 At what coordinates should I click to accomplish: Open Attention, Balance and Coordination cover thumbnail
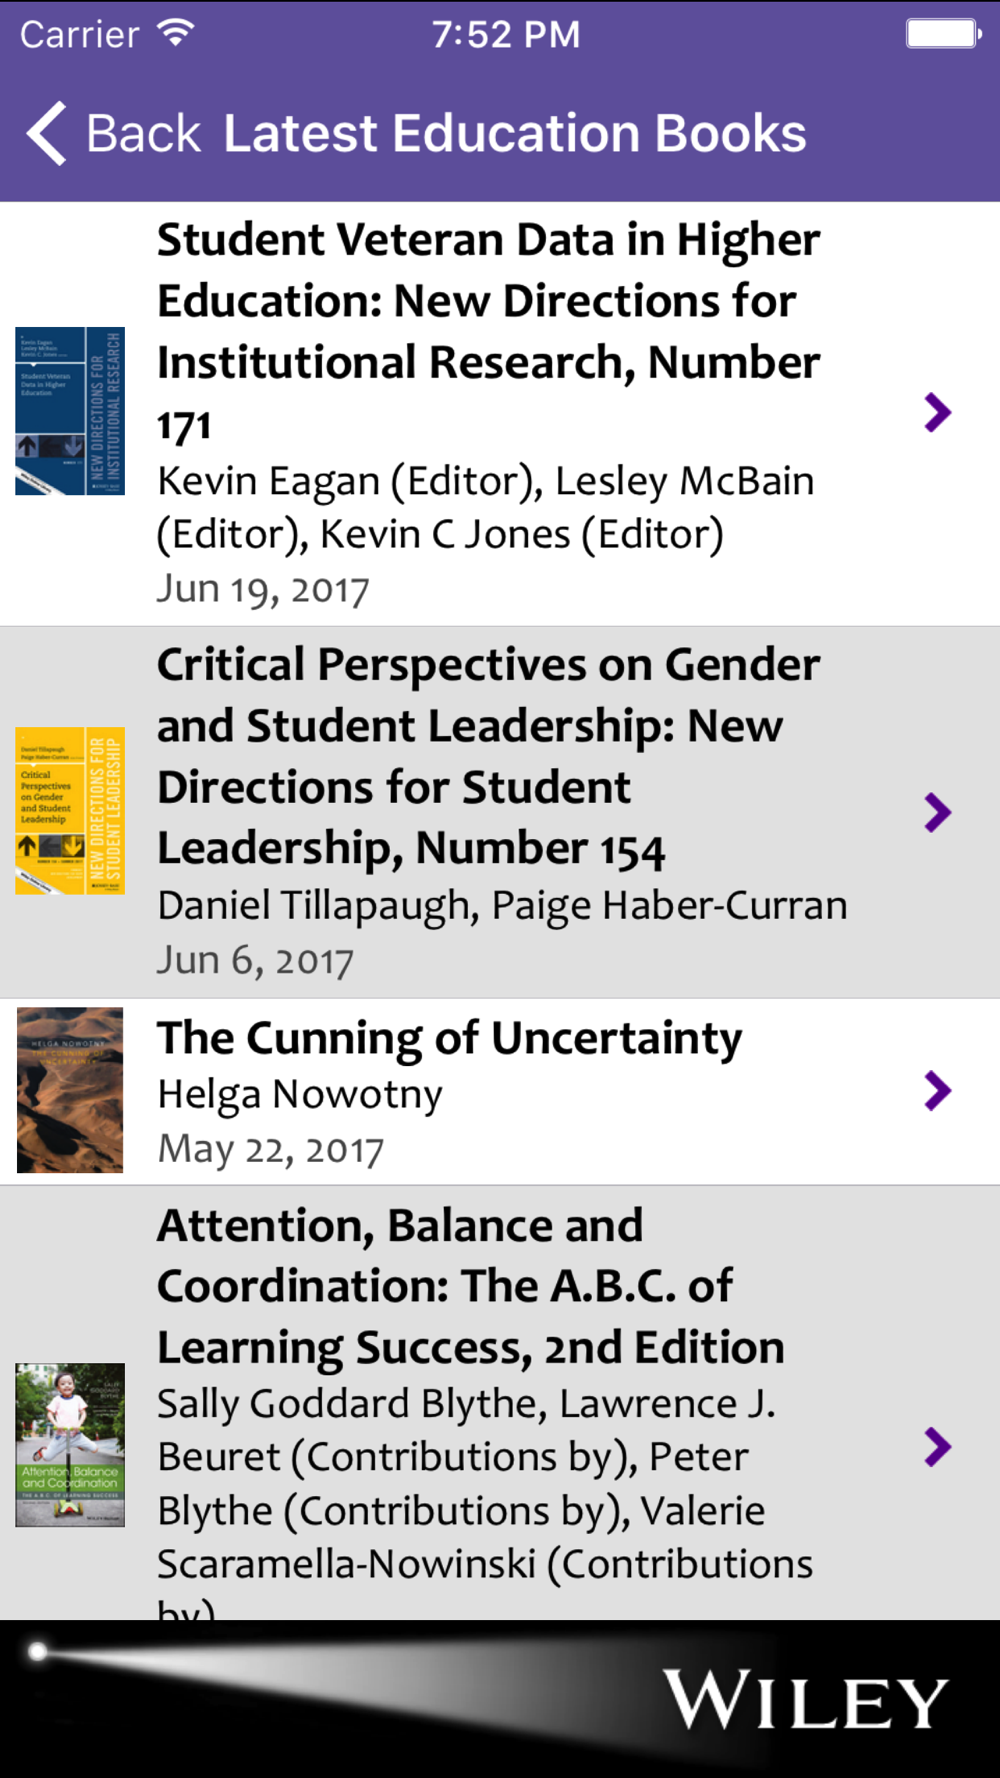[70, 1445]
